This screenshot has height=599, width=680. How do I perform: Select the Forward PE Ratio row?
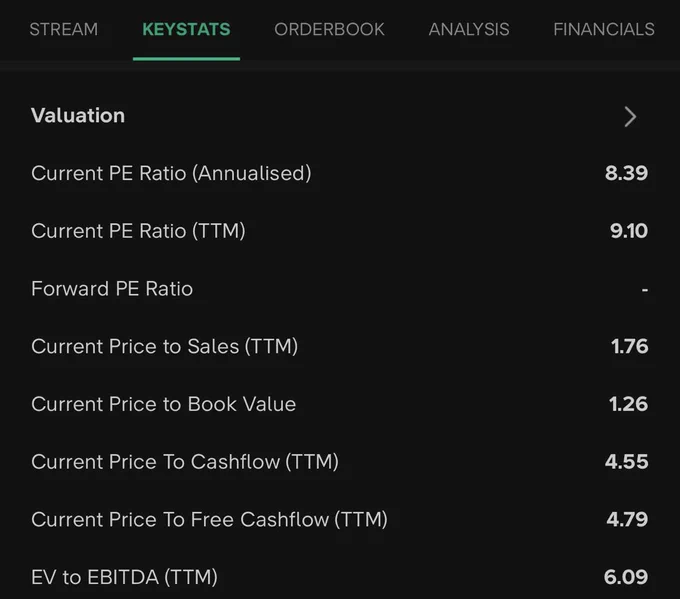click(x=340, y=288)
